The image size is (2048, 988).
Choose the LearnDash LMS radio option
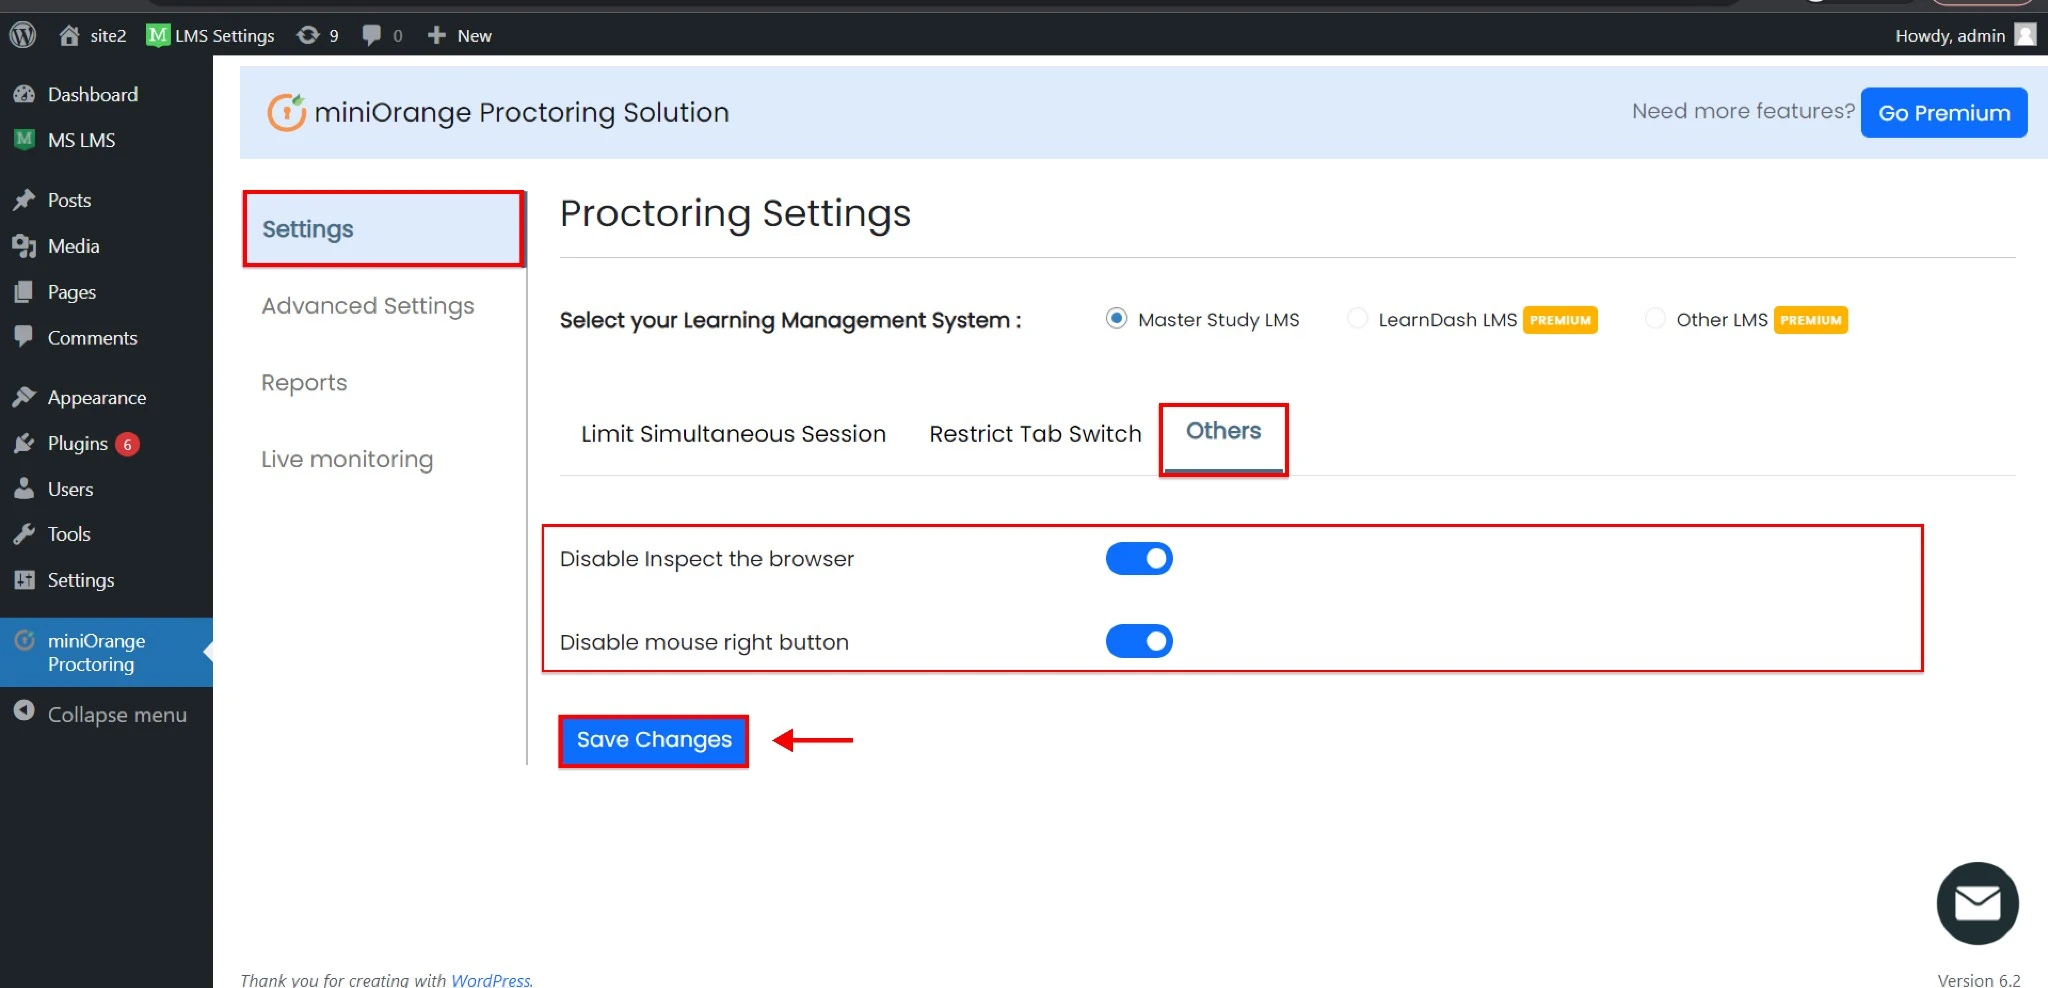(1357, 318)
